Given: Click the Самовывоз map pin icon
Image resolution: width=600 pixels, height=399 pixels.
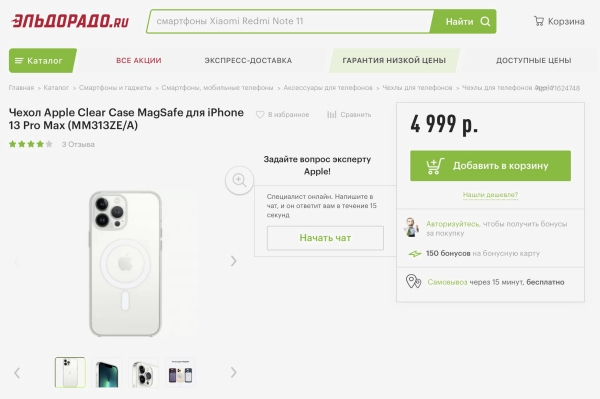Looking at the screenshot, I should pos(413,282).
